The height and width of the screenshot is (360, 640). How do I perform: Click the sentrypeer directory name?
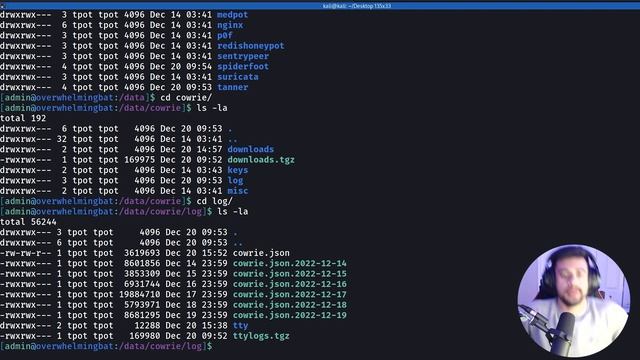pos(242,56)
